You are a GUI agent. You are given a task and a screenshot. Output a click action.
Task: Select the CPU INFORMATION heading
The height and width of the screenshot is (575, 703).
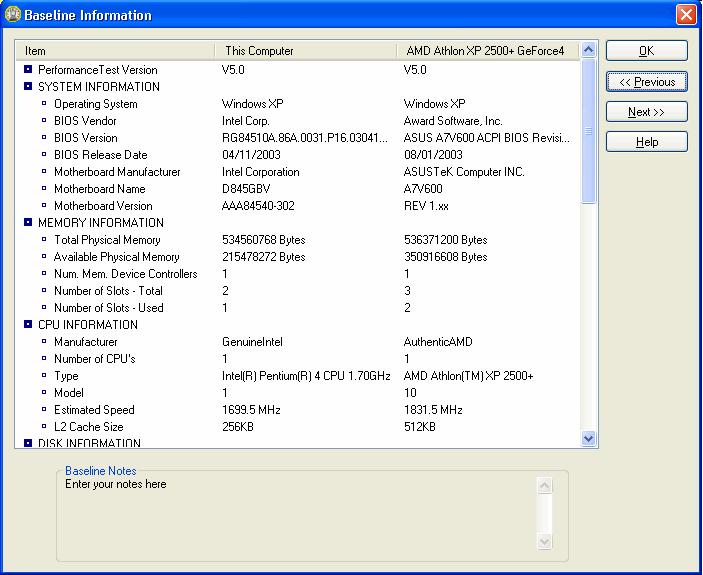pyautogui.click(x=88, y=324)
